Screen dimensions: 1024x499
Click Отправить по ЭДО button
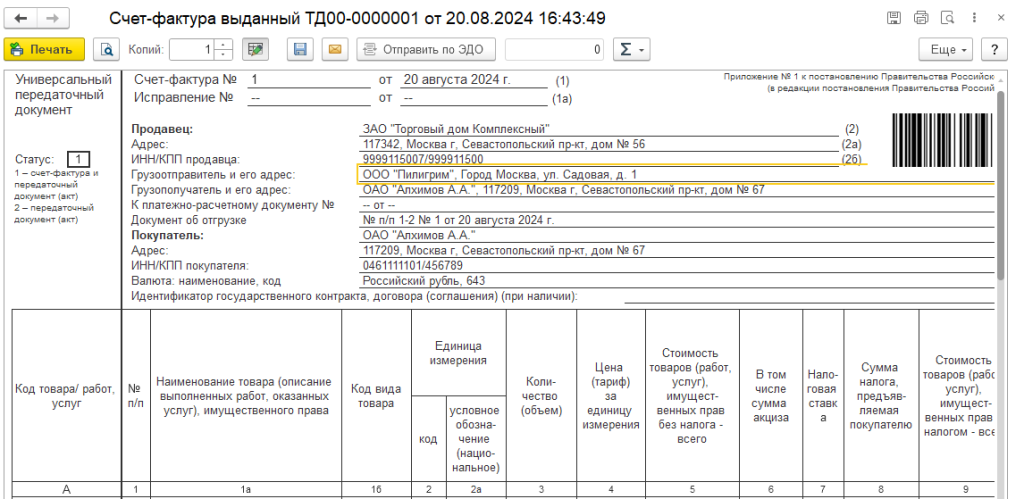[426, 49]
